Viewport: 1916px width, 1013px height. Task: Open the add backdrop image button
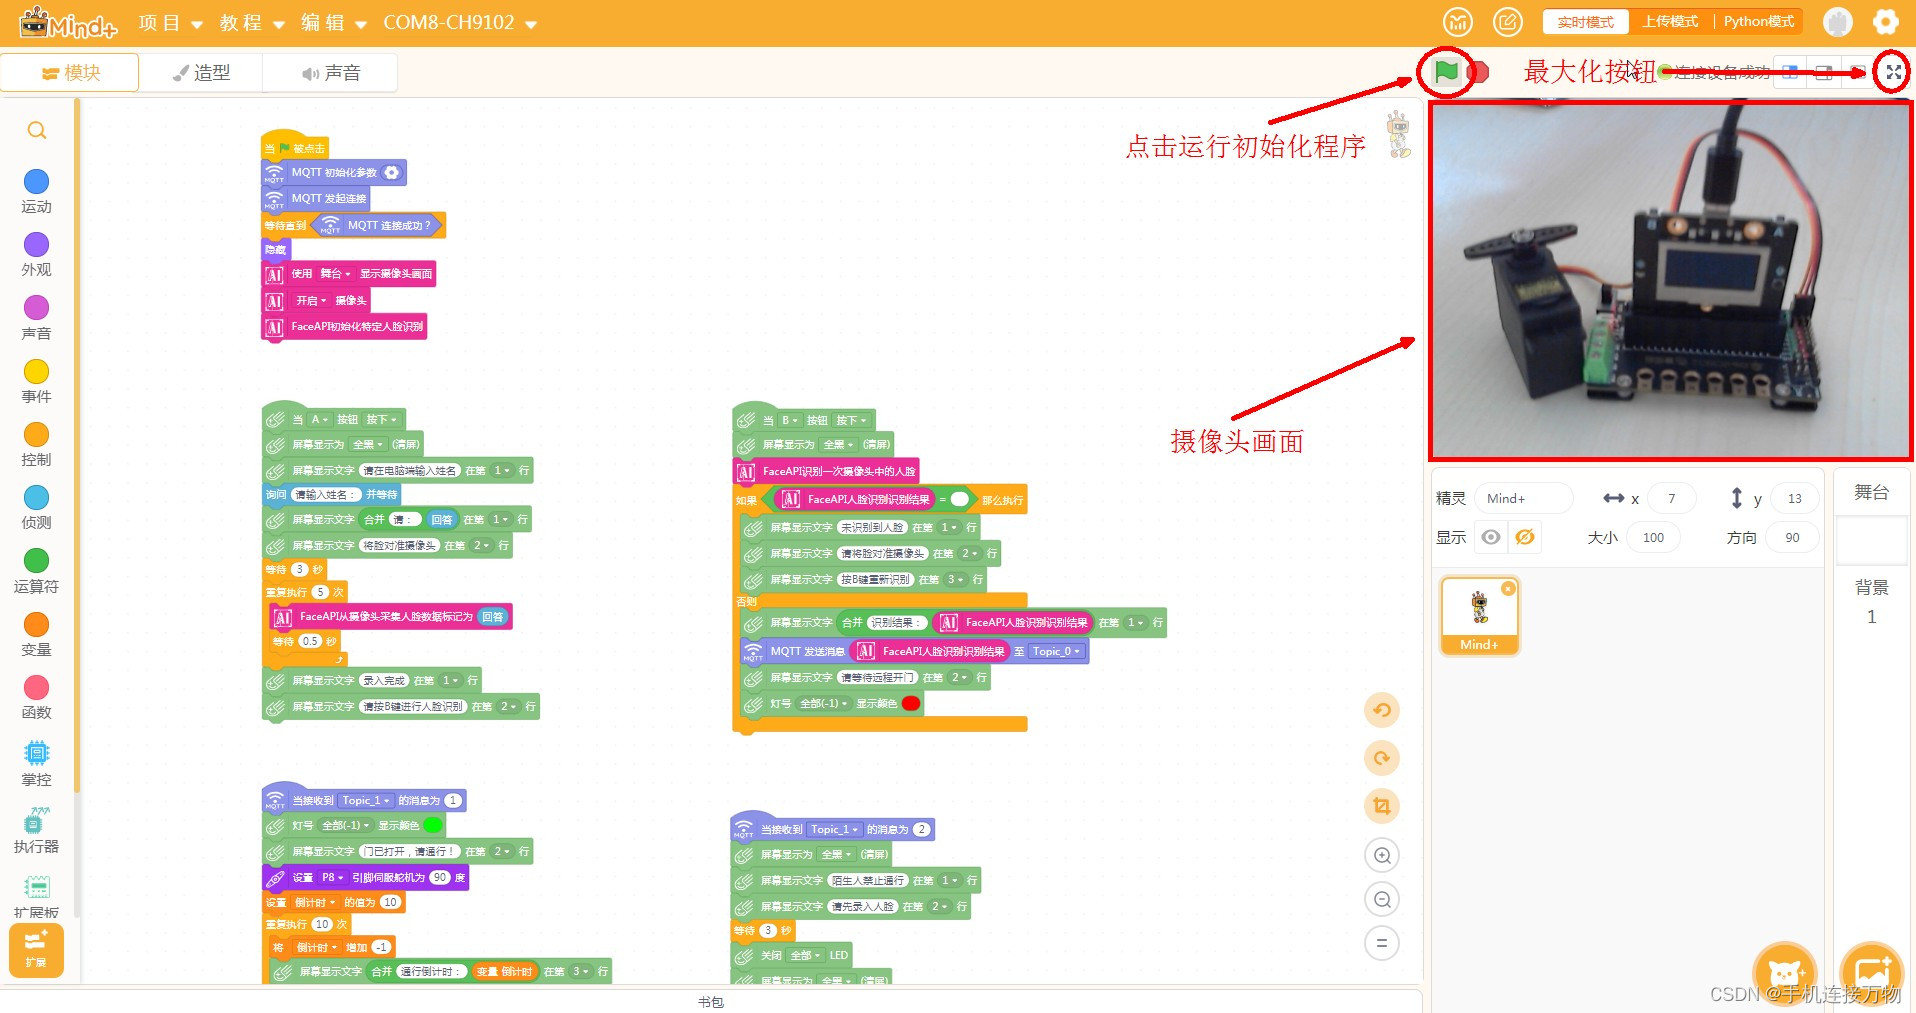click(1871, 972)
